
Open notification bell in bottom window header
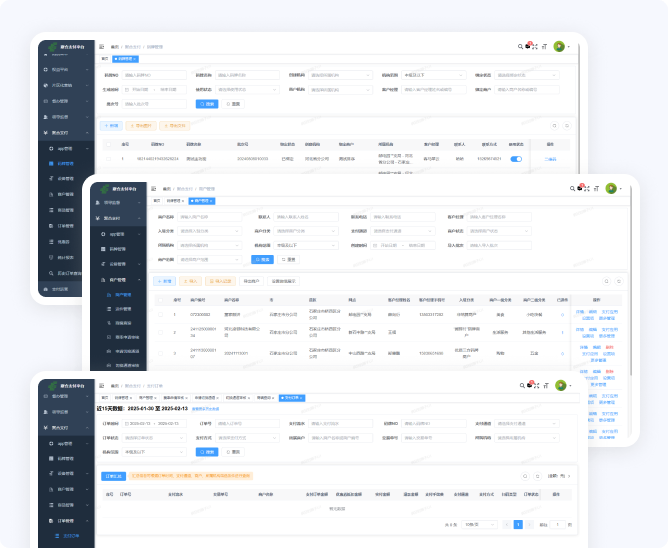[x=530, y=385]
